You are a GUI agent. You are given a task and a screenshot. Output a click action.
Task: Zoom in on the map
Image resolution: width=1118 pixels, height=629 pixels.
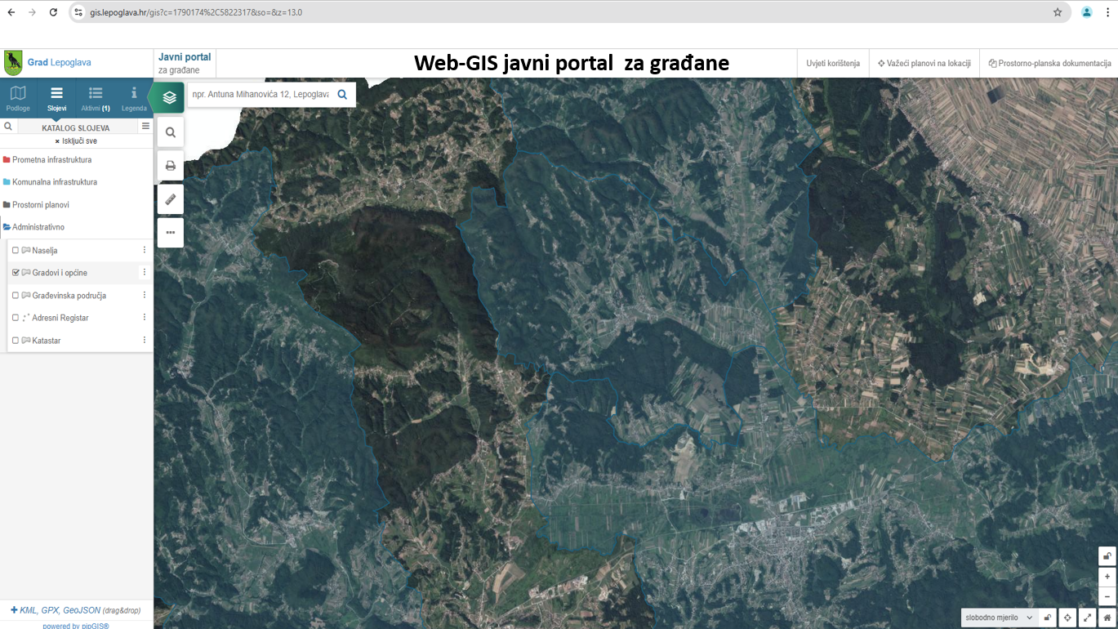pyautogui.click(x=1107, y=577)
